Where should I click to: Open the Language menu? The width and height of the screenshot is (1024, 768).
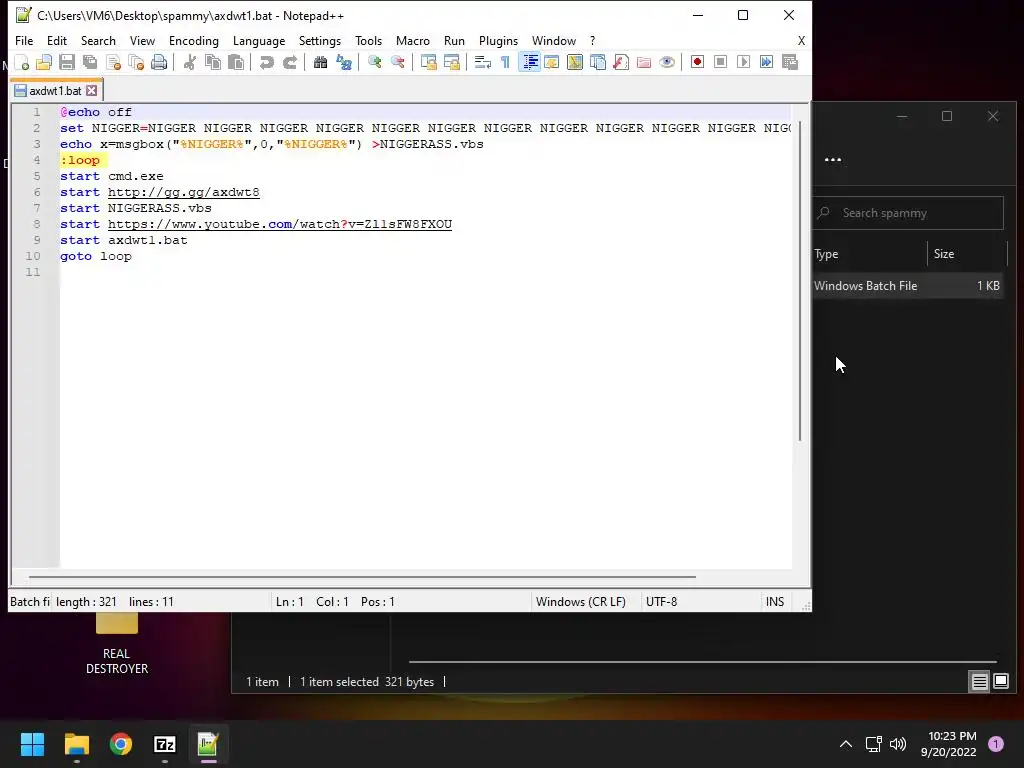pos(259,40)
